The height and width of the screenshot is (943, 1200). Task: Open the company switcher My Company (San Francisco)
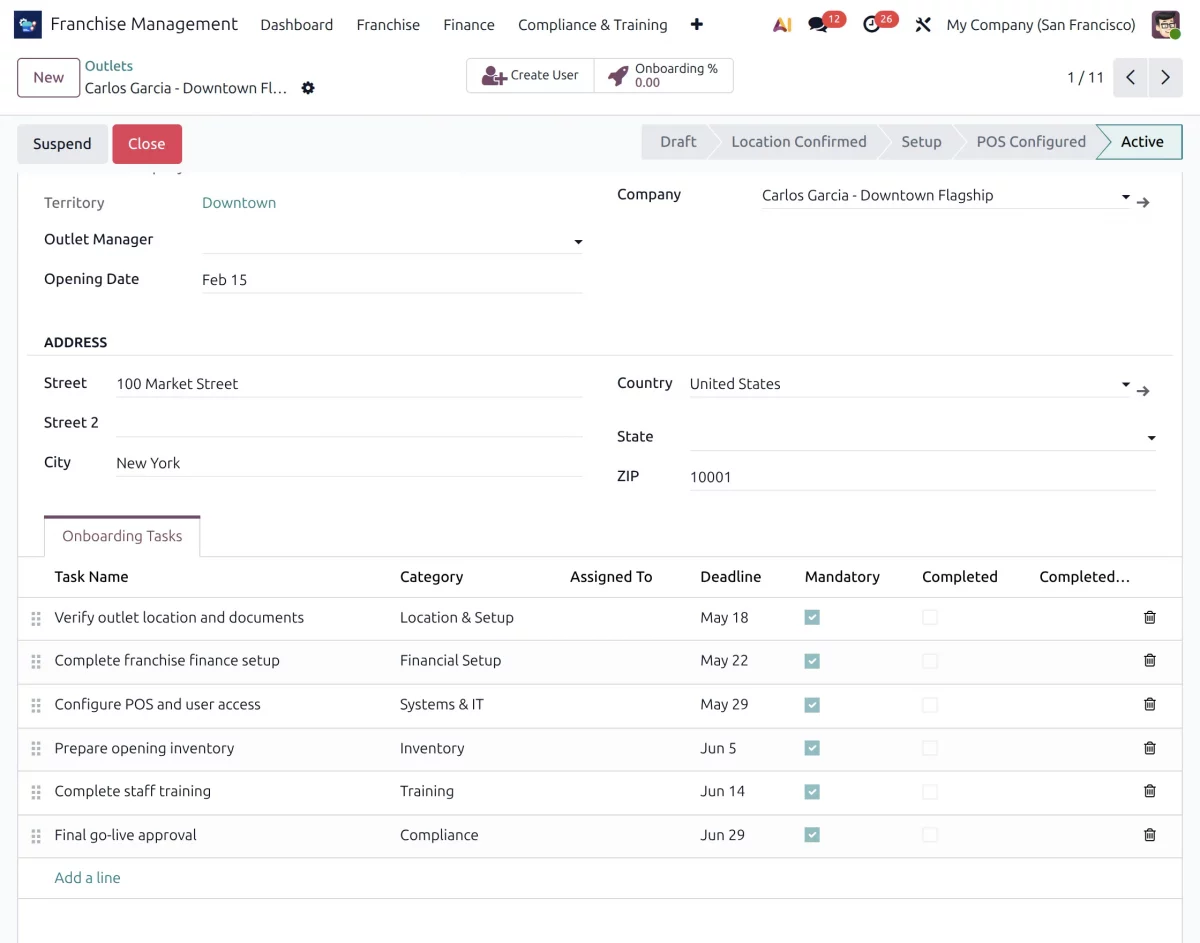click(x=1041, y=25)
